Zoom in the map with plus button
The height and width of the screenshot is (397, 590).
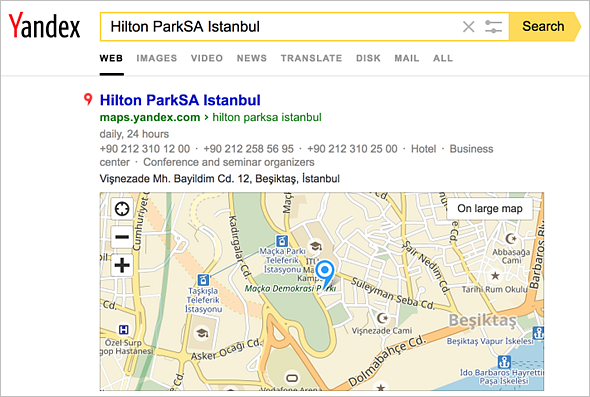tap(122, 265)
